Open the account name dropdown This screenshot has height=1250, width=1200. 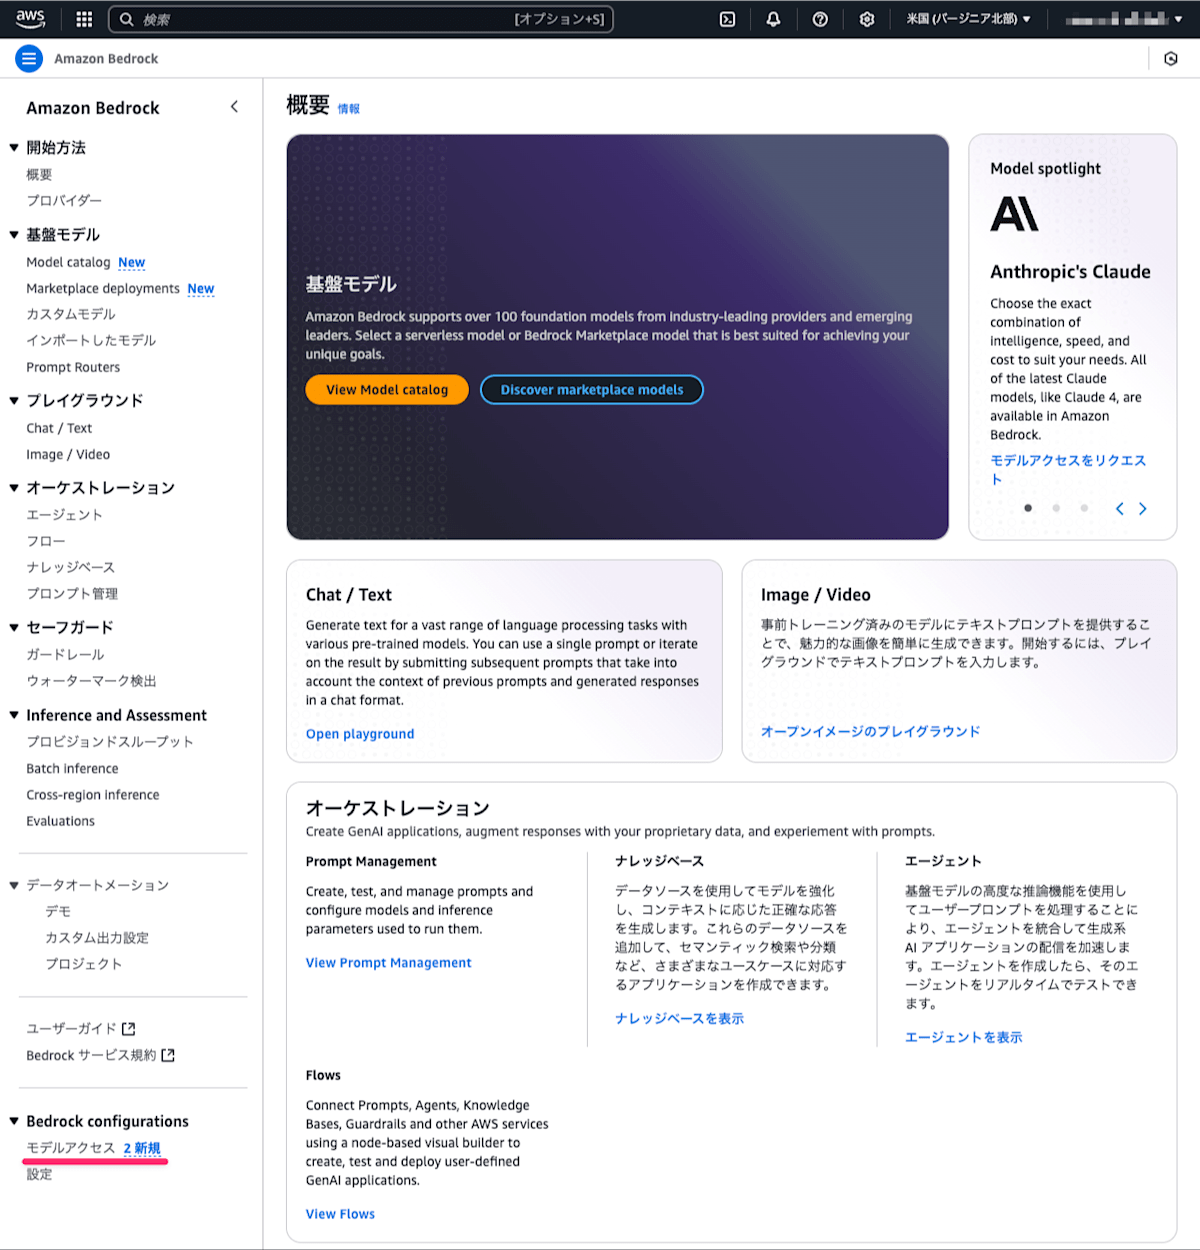(1123, 19)
